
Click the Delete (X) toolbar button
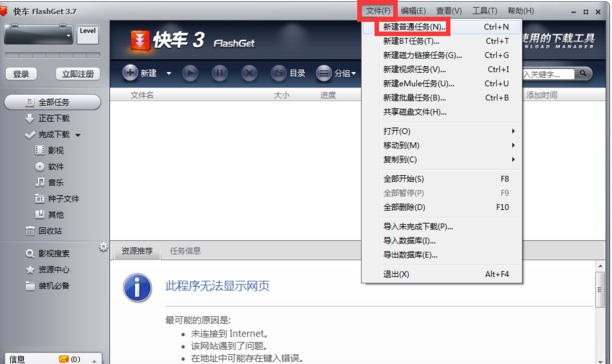pyautogui.click(x=249, y=73)
